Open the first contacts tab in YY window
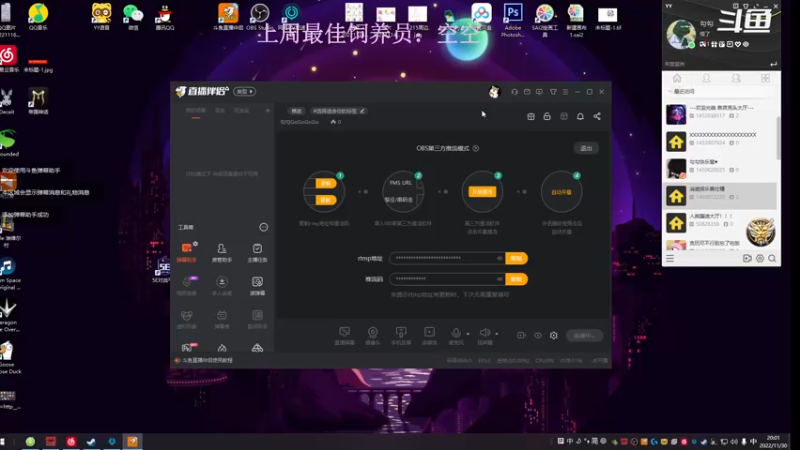The height and width of the screenshot is (450, 800). point(706,78)
